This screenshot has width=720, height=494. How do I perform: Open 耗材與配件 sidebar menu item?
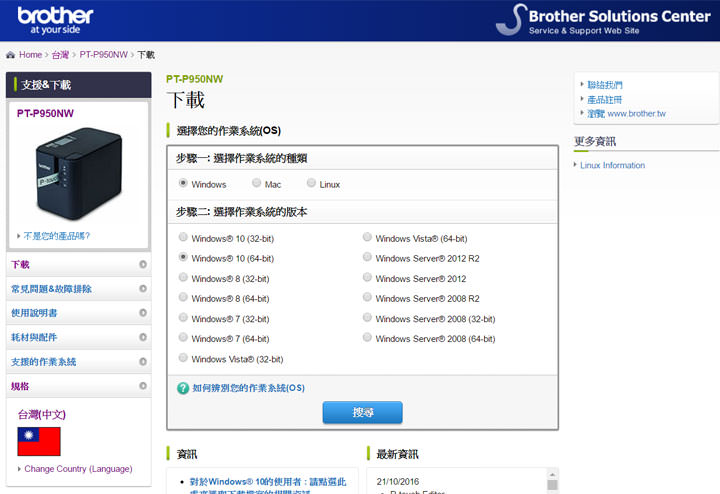(x=79, y=337)
